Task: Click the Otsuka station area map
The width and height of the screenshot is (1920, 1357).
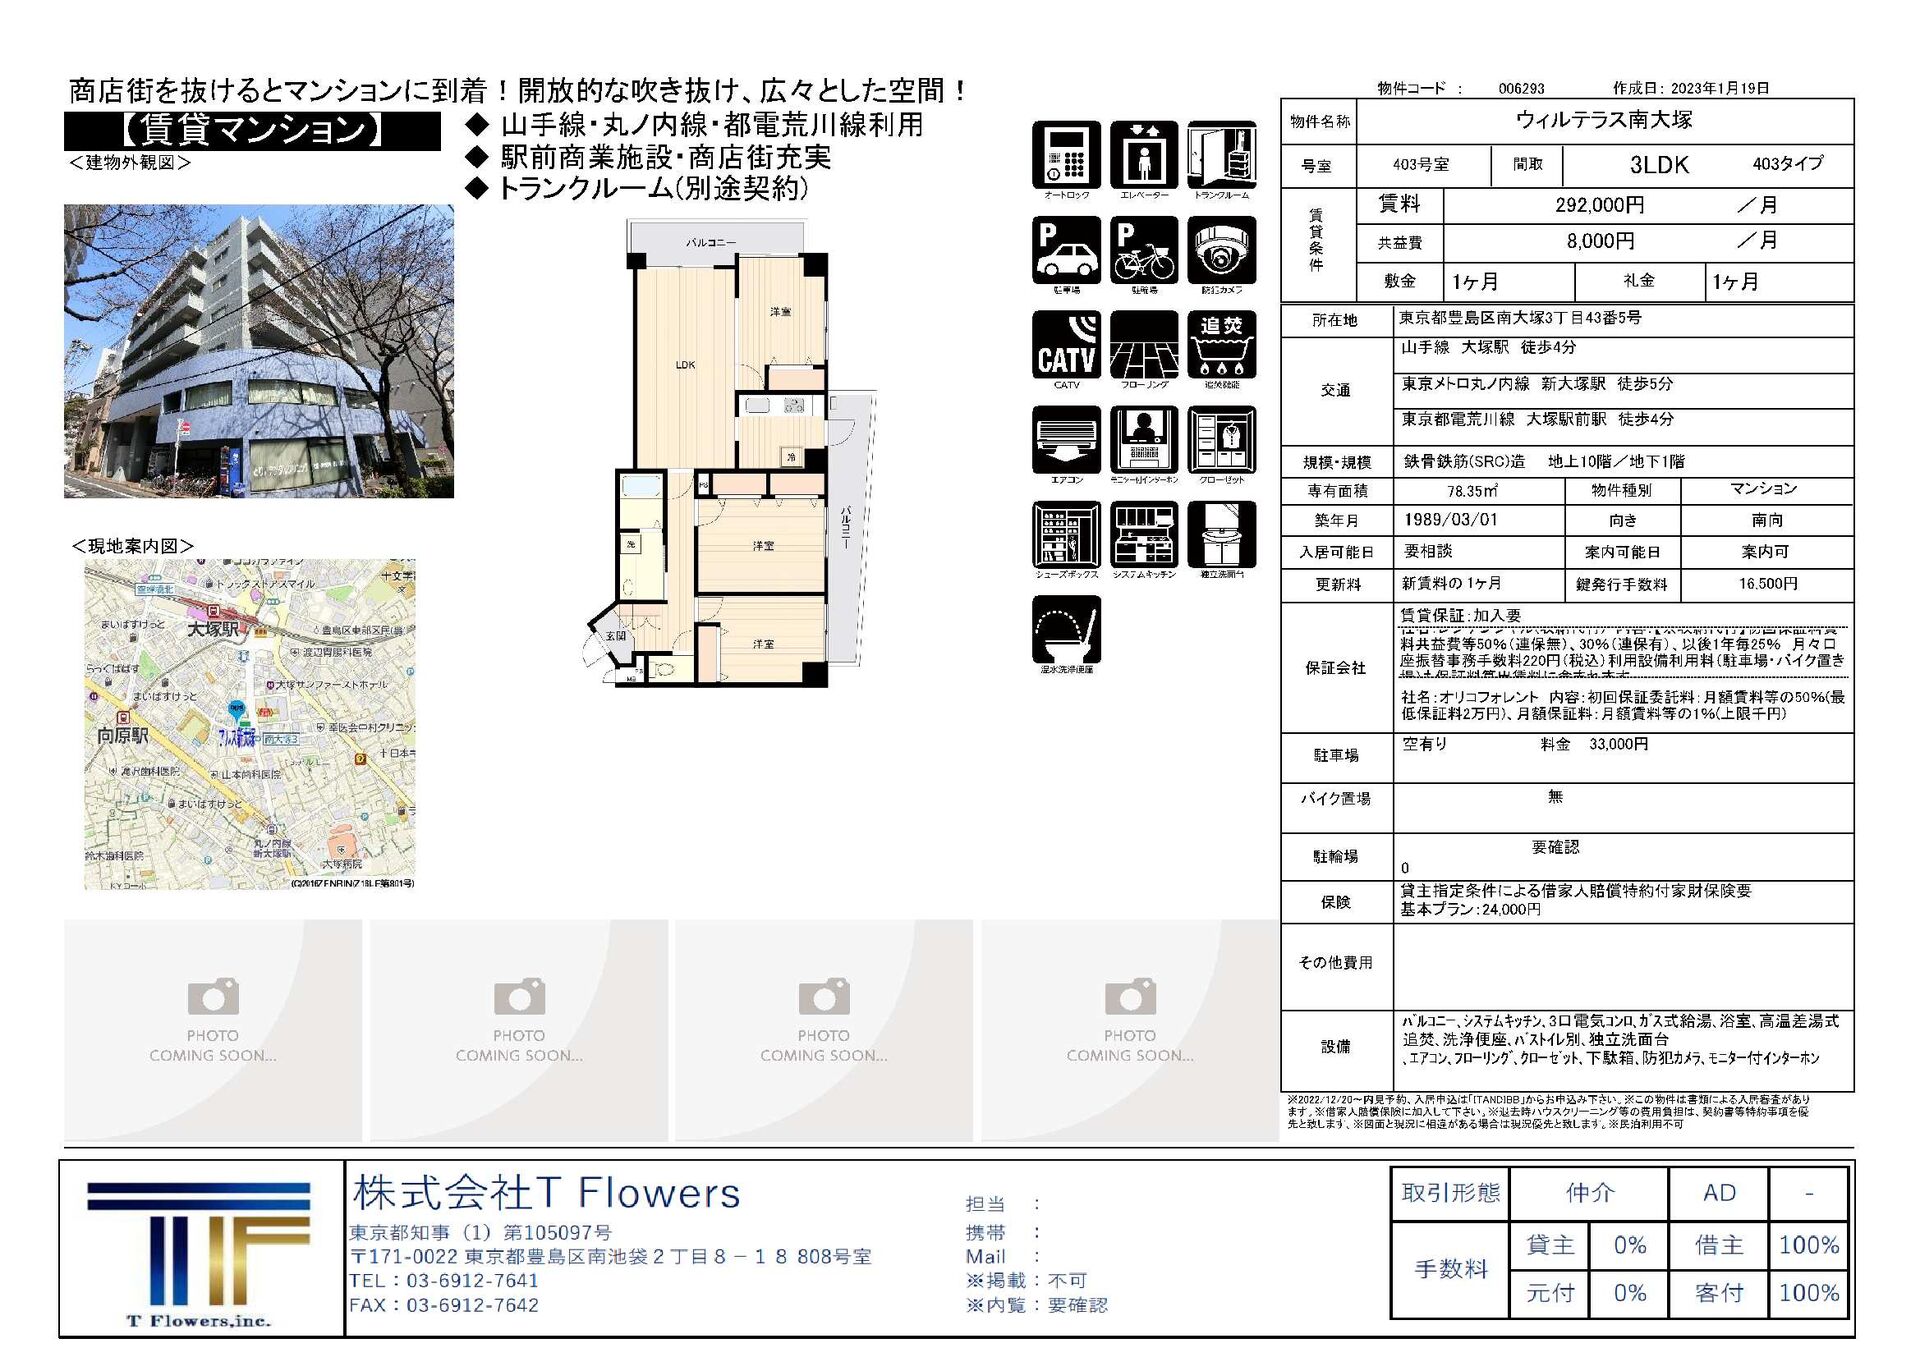Action: point(250,724)
